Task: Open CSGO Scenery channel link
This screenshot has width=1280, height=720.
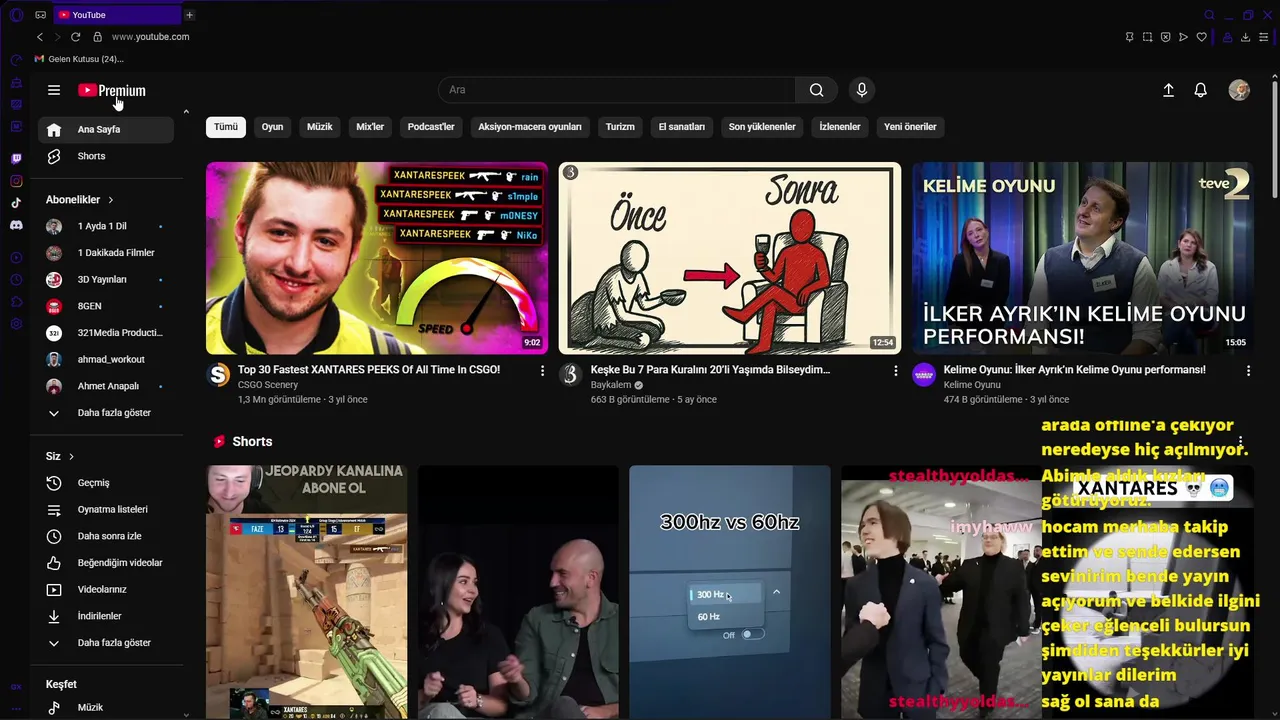Action: pyautogui.click(x=268, y=385)
